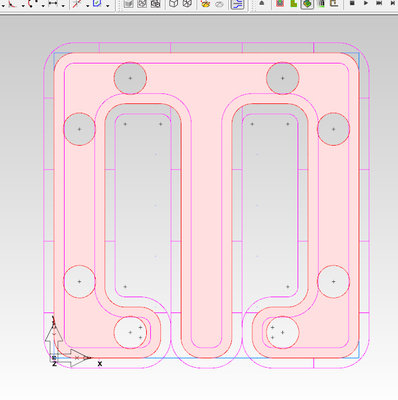398x400 pixels.
Task: Select the wireframe cube view icon
Action: coord(174,3)
